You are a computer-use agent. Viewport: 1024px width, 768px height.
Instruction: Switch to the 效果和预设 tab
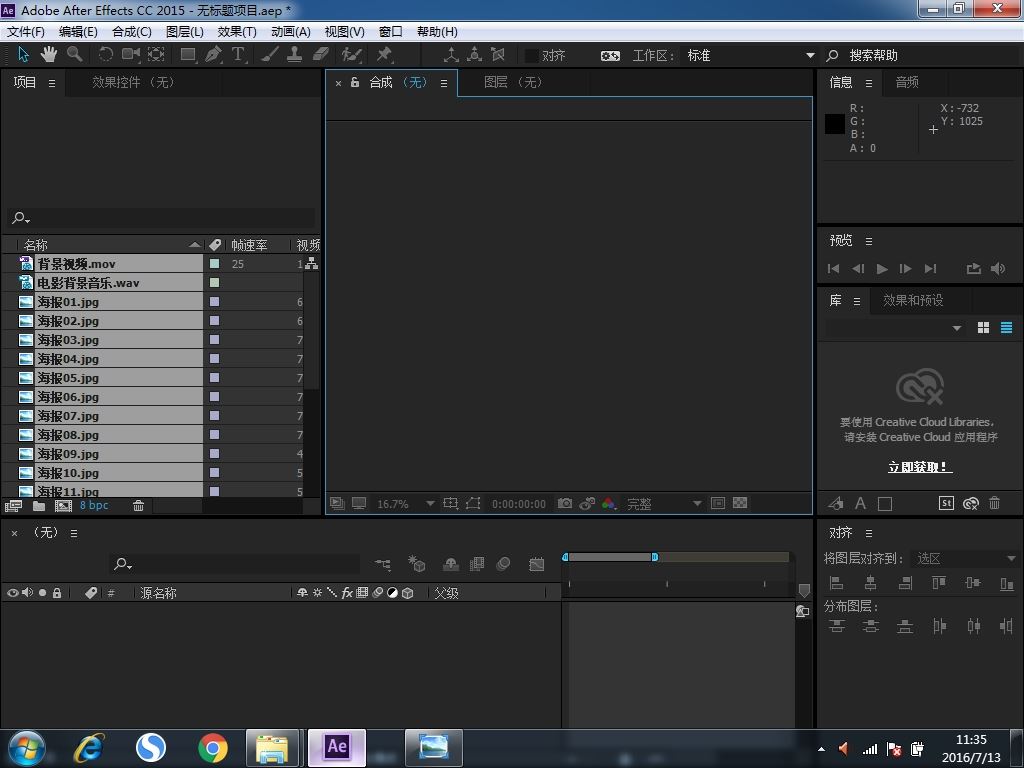[x=912, y=300]
